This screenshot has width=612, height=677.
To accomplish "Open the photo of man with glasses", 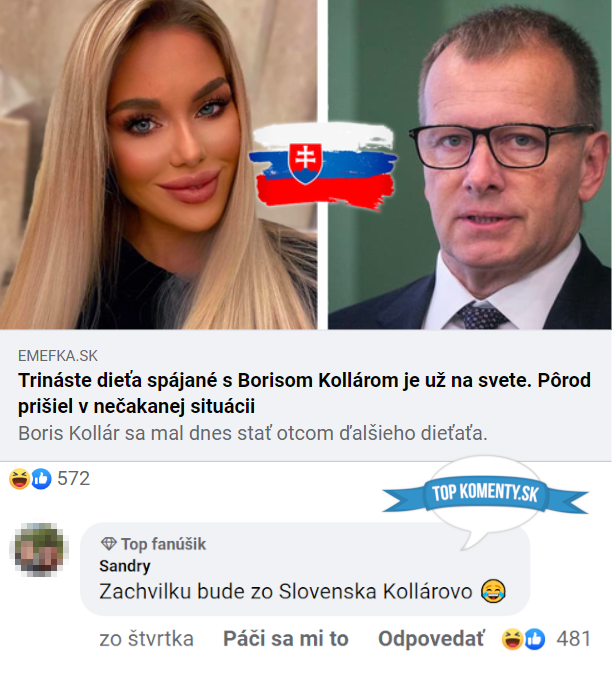I will tap(470, 165).
